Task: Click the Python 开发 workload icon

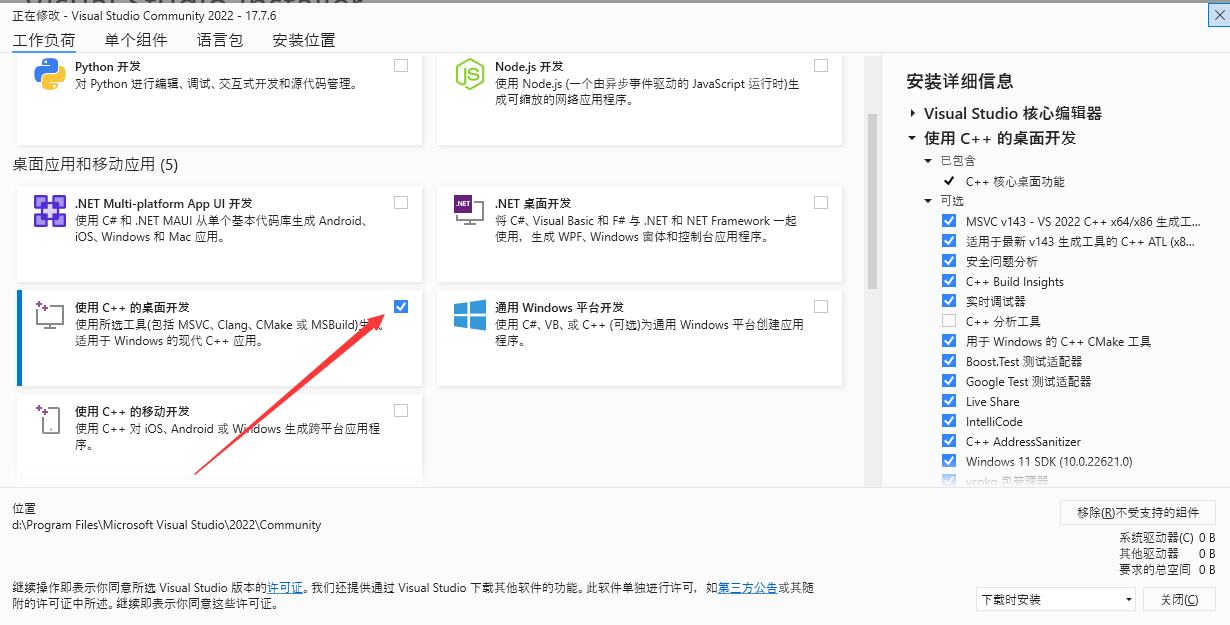Action: click(x=49, y=75)
